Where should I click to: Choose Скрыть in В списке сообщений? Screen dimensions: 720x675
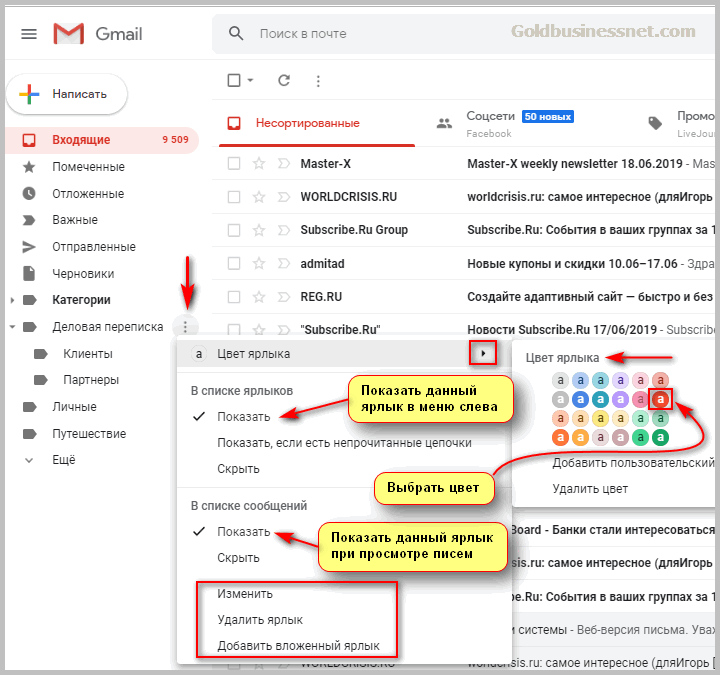pyautogui.click(x=238, y=558)
